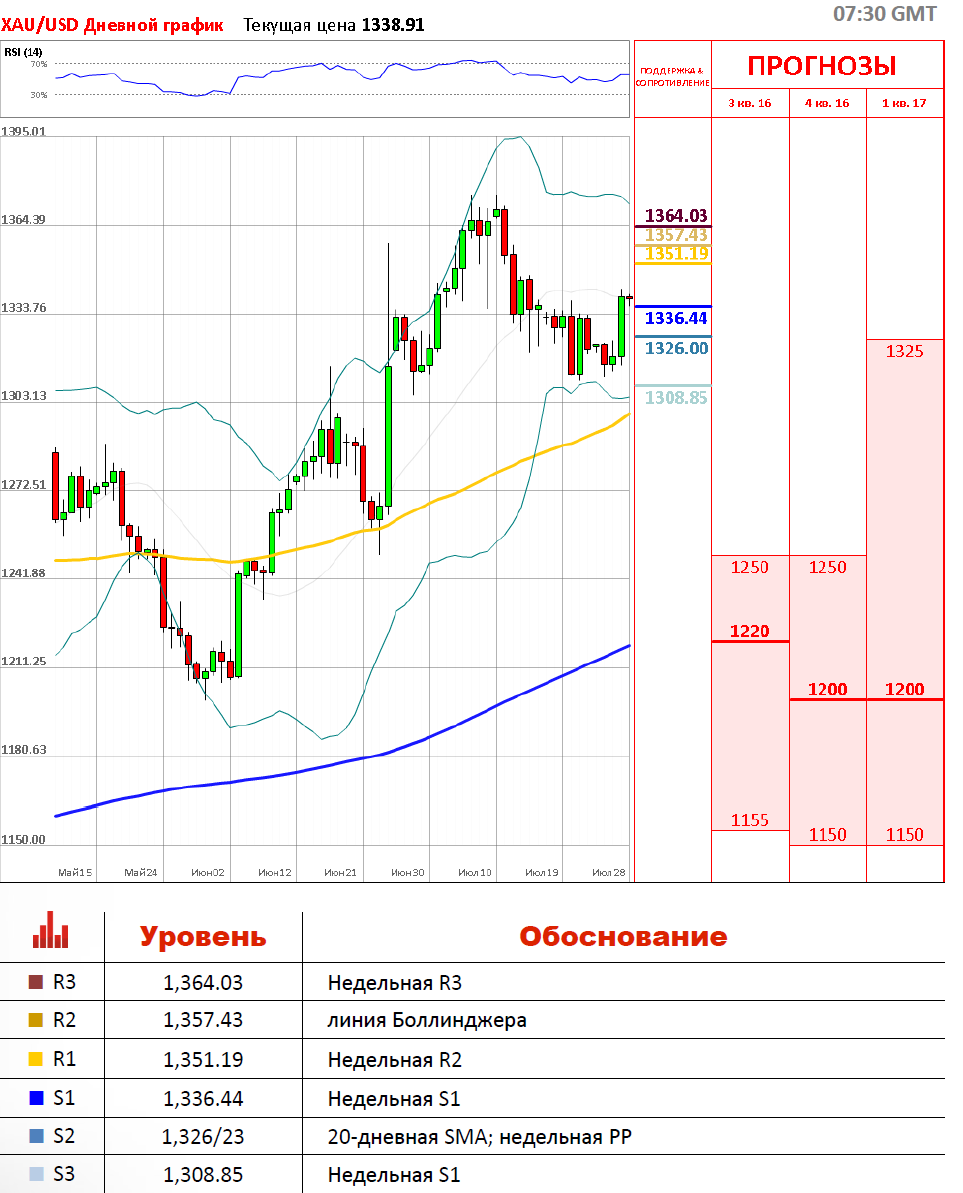Click the red bar chart icon
This screenshot has height=1193, width=963.
click(50, 930)
